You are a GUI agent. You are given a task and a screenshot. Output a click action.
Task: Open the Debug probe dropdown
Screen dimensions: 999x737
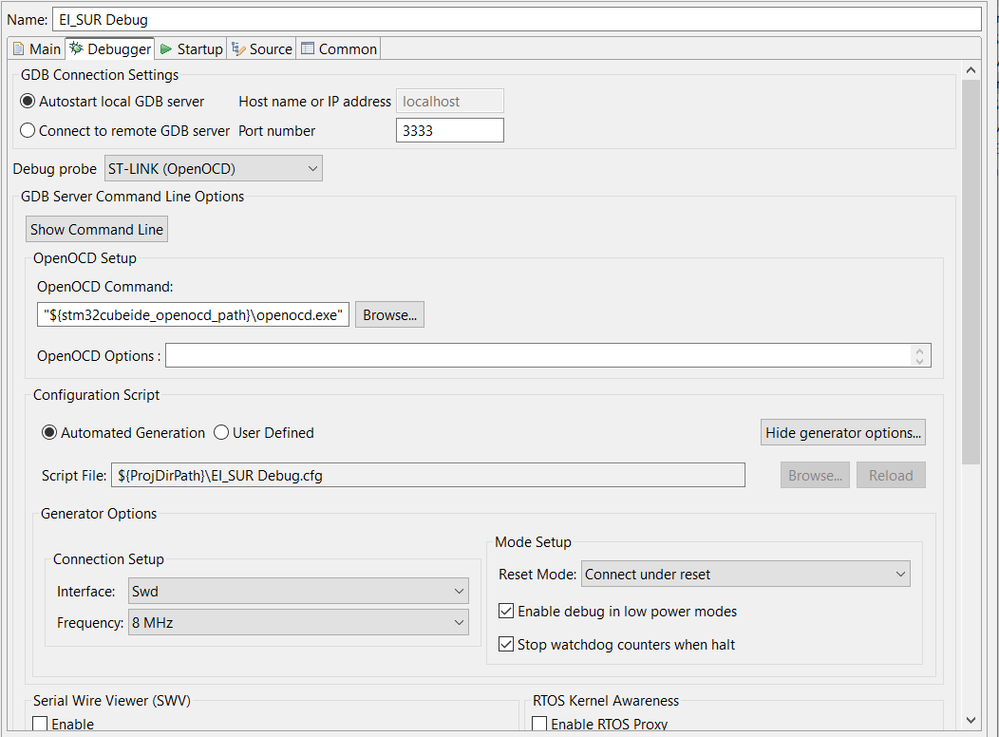click(213, 169)
